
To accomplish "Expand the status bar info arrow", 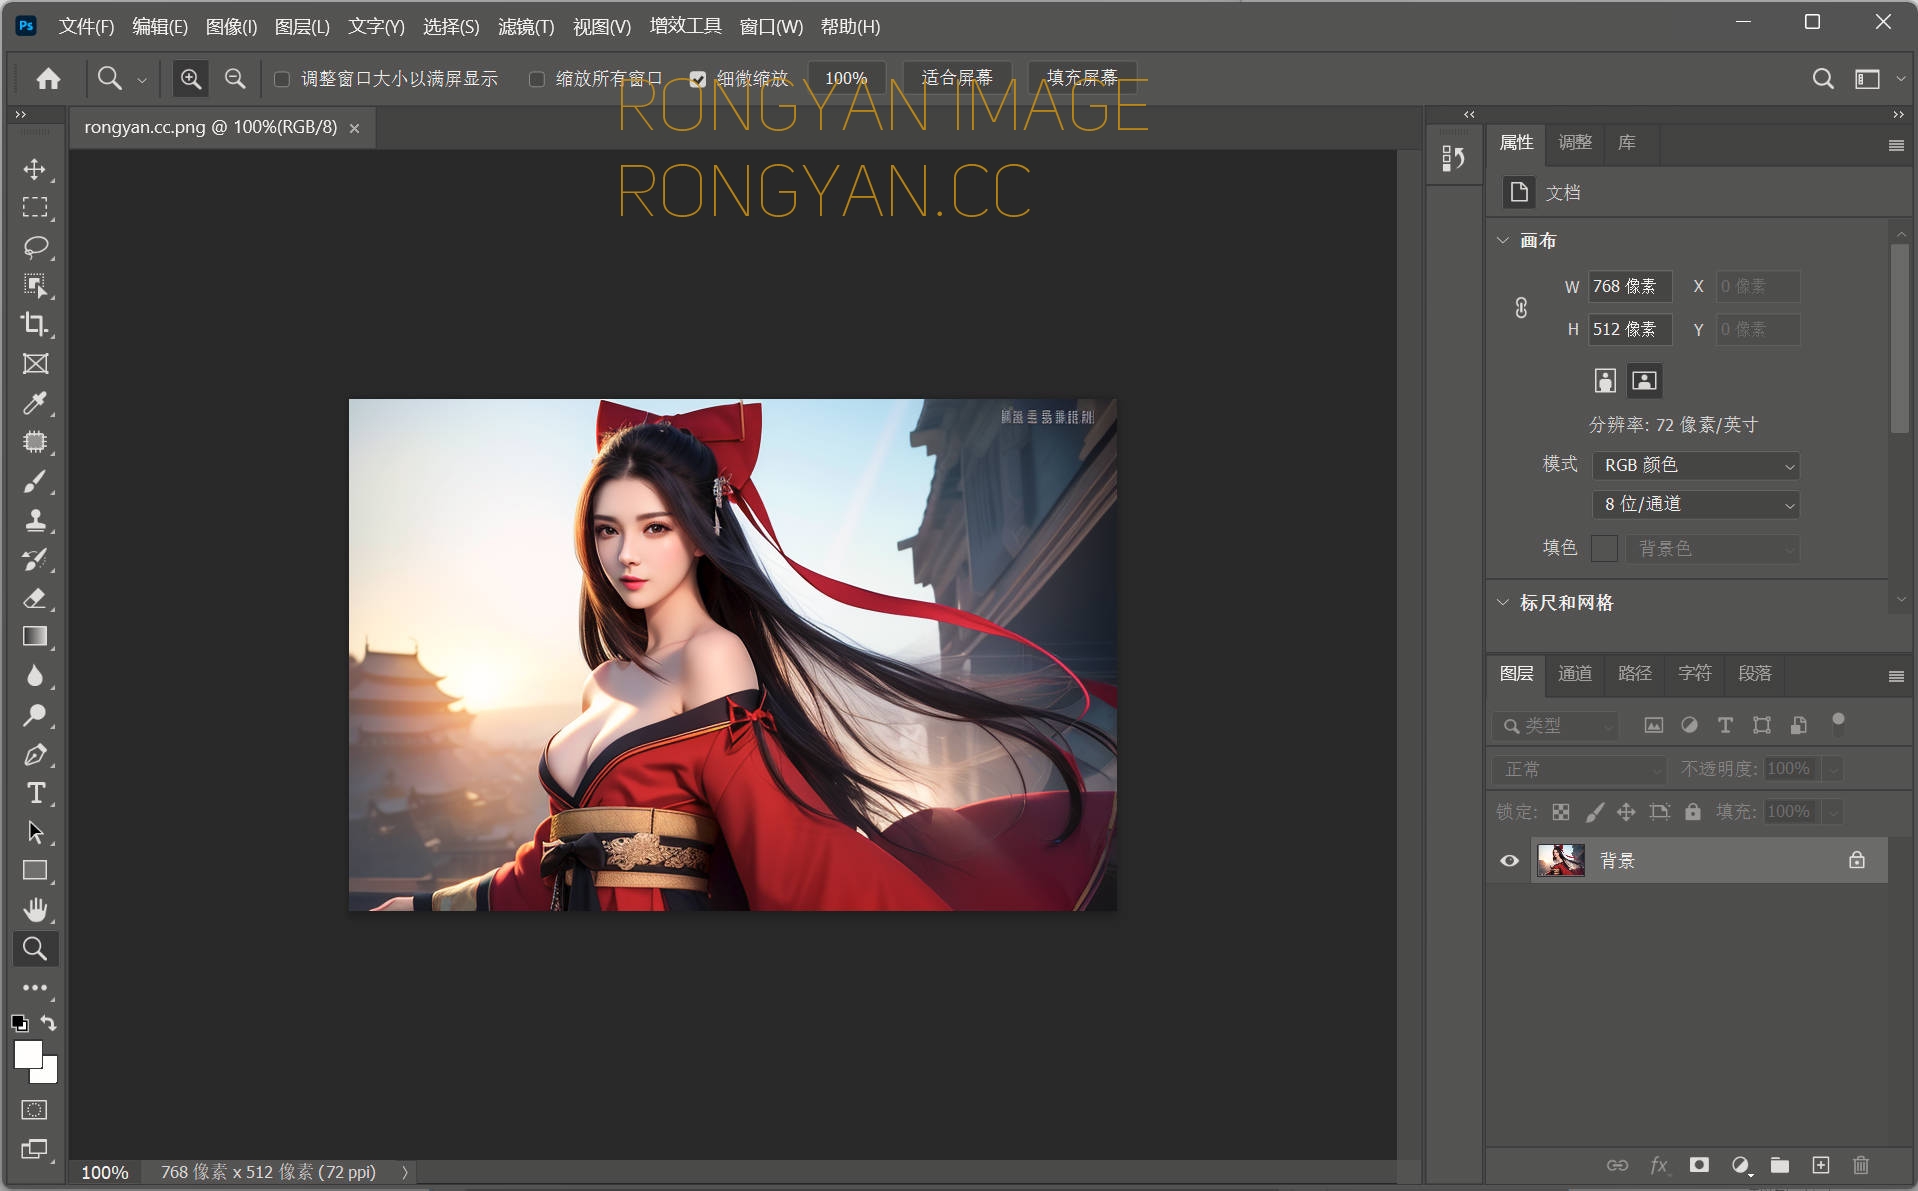I will pos(405,1172).
